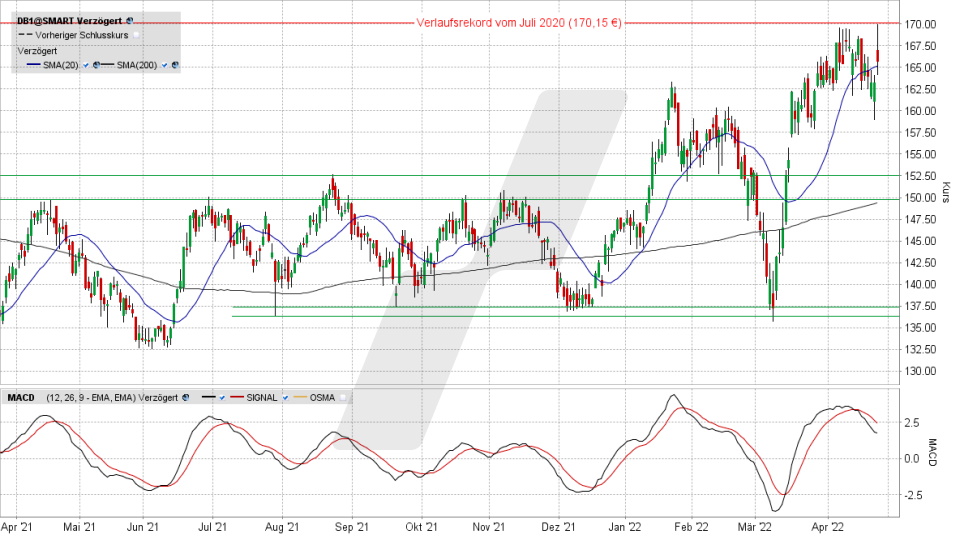Toggle the black MACD line checkbox
960x540 pixels.
tap(222, 397)
